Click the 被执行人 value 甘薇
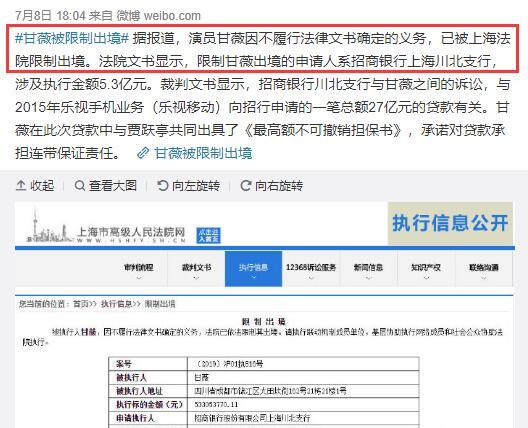Image resolution: width=528 pixels, height=428 pixels. [202, 377]
